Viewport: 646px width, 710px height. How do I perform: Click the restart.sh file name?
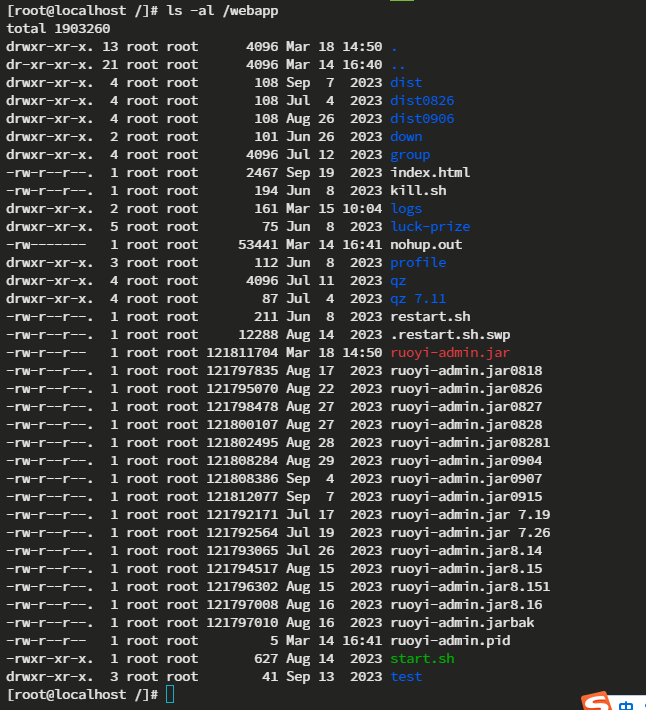(x=430, y=316)
